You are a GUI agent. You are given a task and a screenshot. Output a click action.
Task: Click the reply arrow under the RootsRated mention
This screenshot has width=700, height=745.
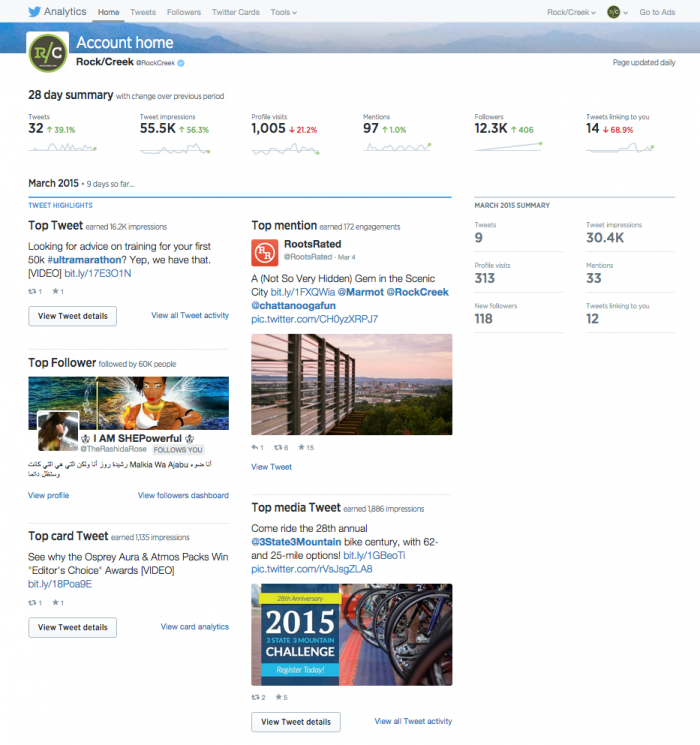(x=255, y=447)
